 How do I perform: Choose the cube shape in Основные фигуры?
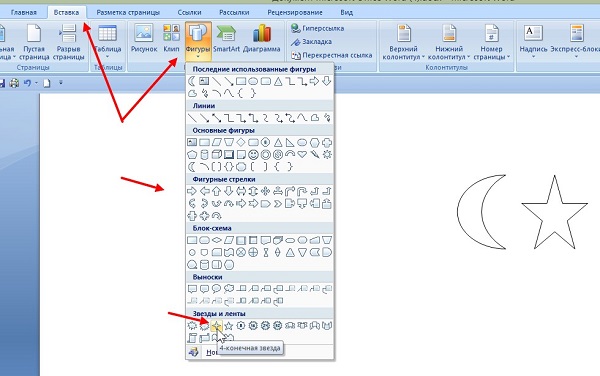coord(217,155)
